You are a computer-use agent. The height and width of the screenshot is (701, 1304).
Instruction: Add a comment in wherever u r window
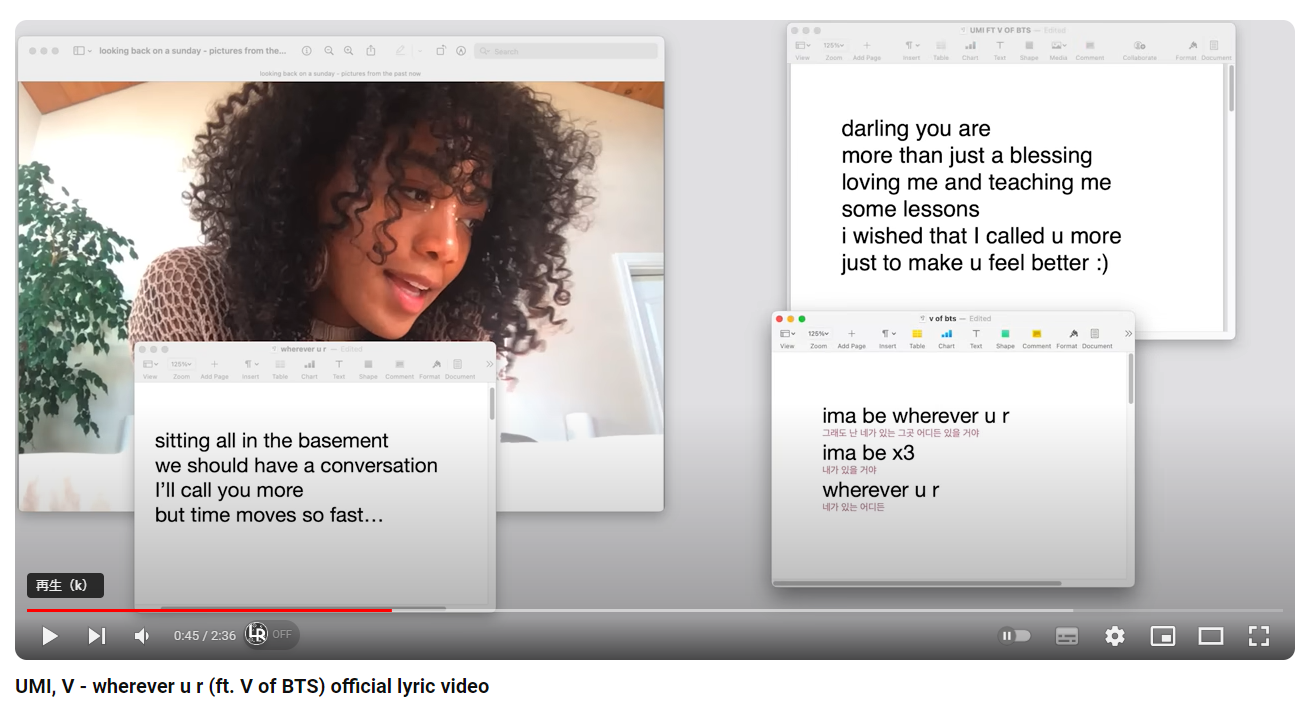click(400, 369)
